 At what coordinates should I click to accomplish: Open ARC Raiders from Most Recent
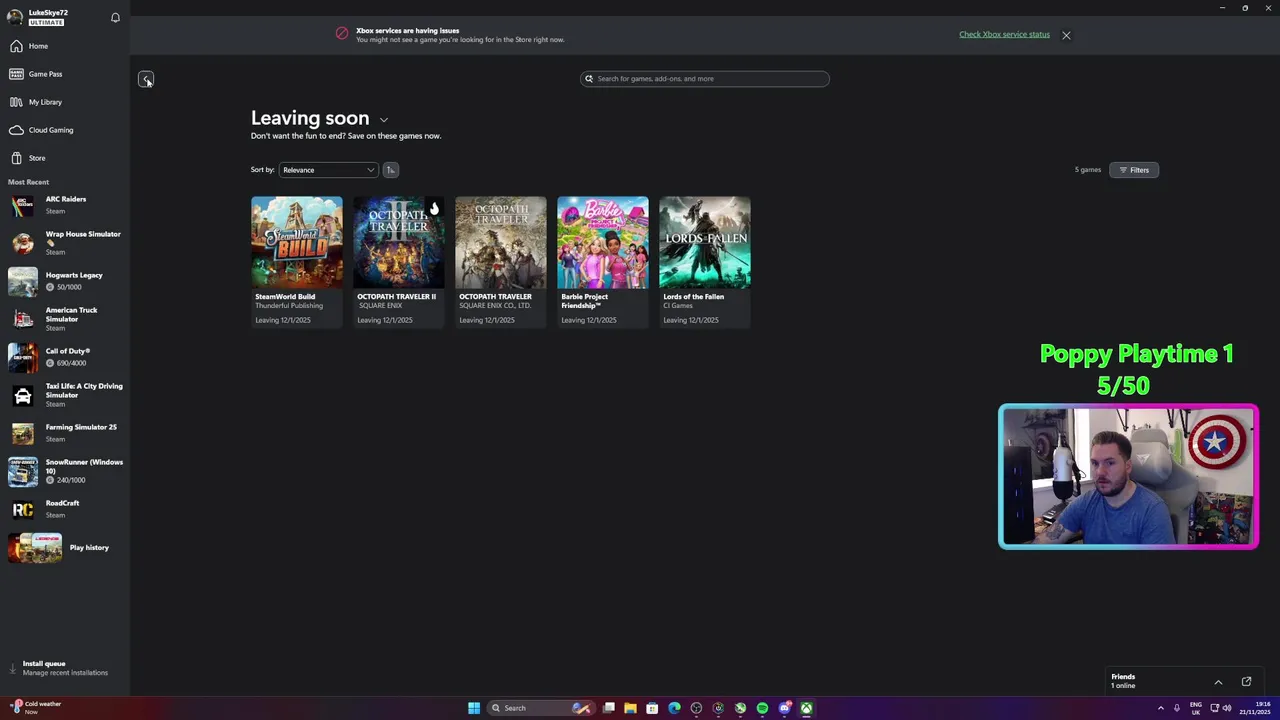coord(65,205)
